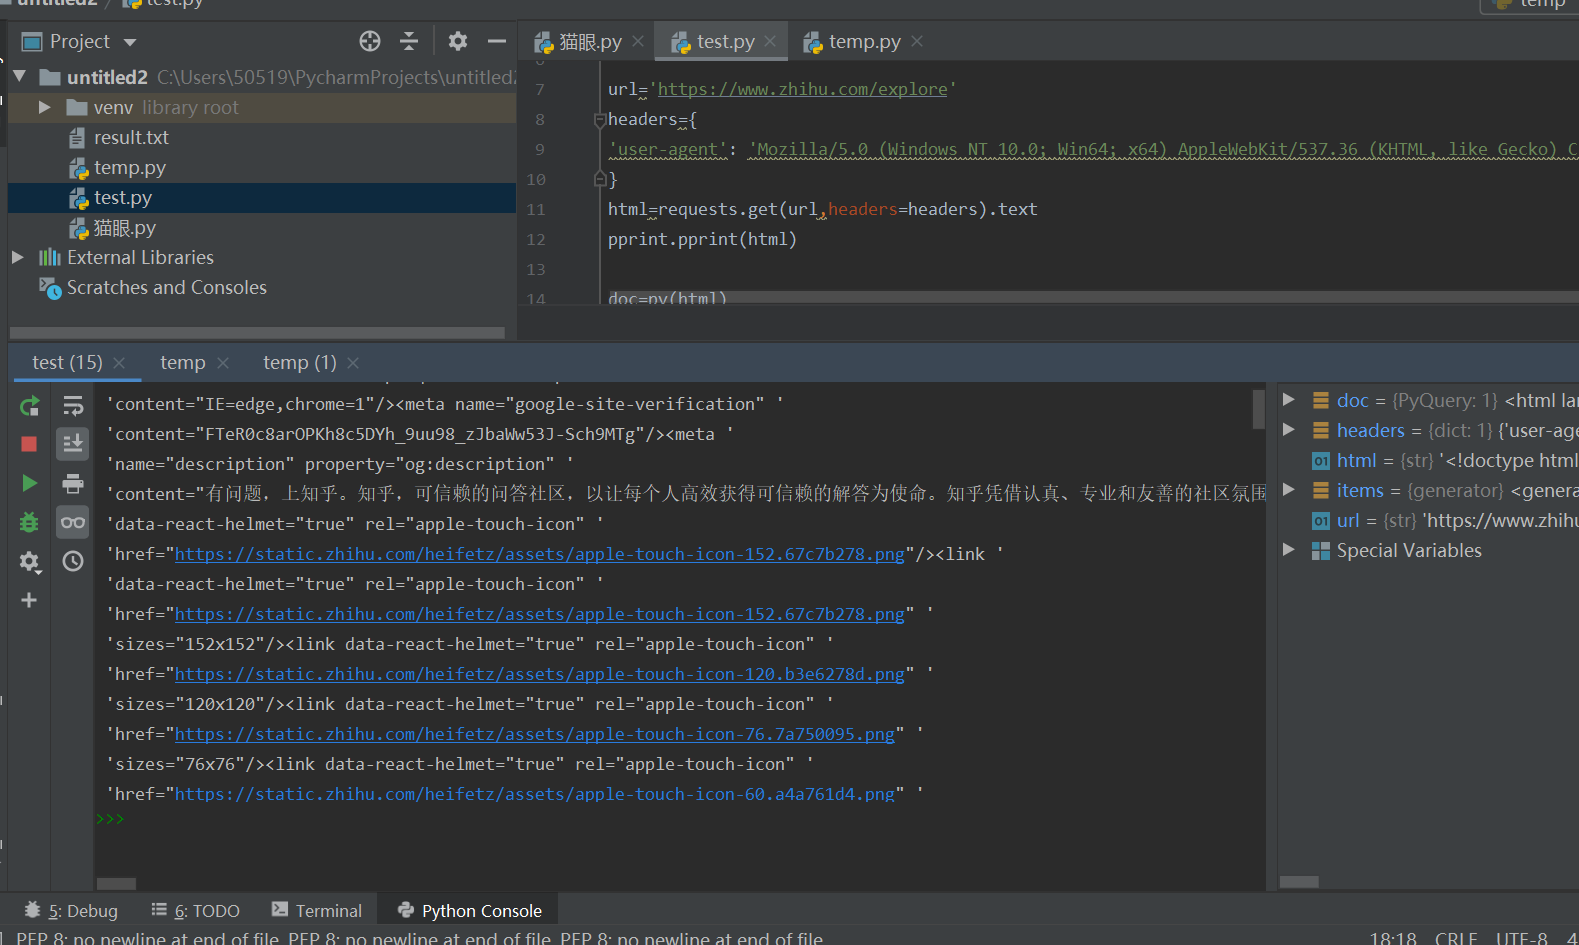
Task: Open the Python Console tool window
Action: pyautogui.click(x=469, y=911)
